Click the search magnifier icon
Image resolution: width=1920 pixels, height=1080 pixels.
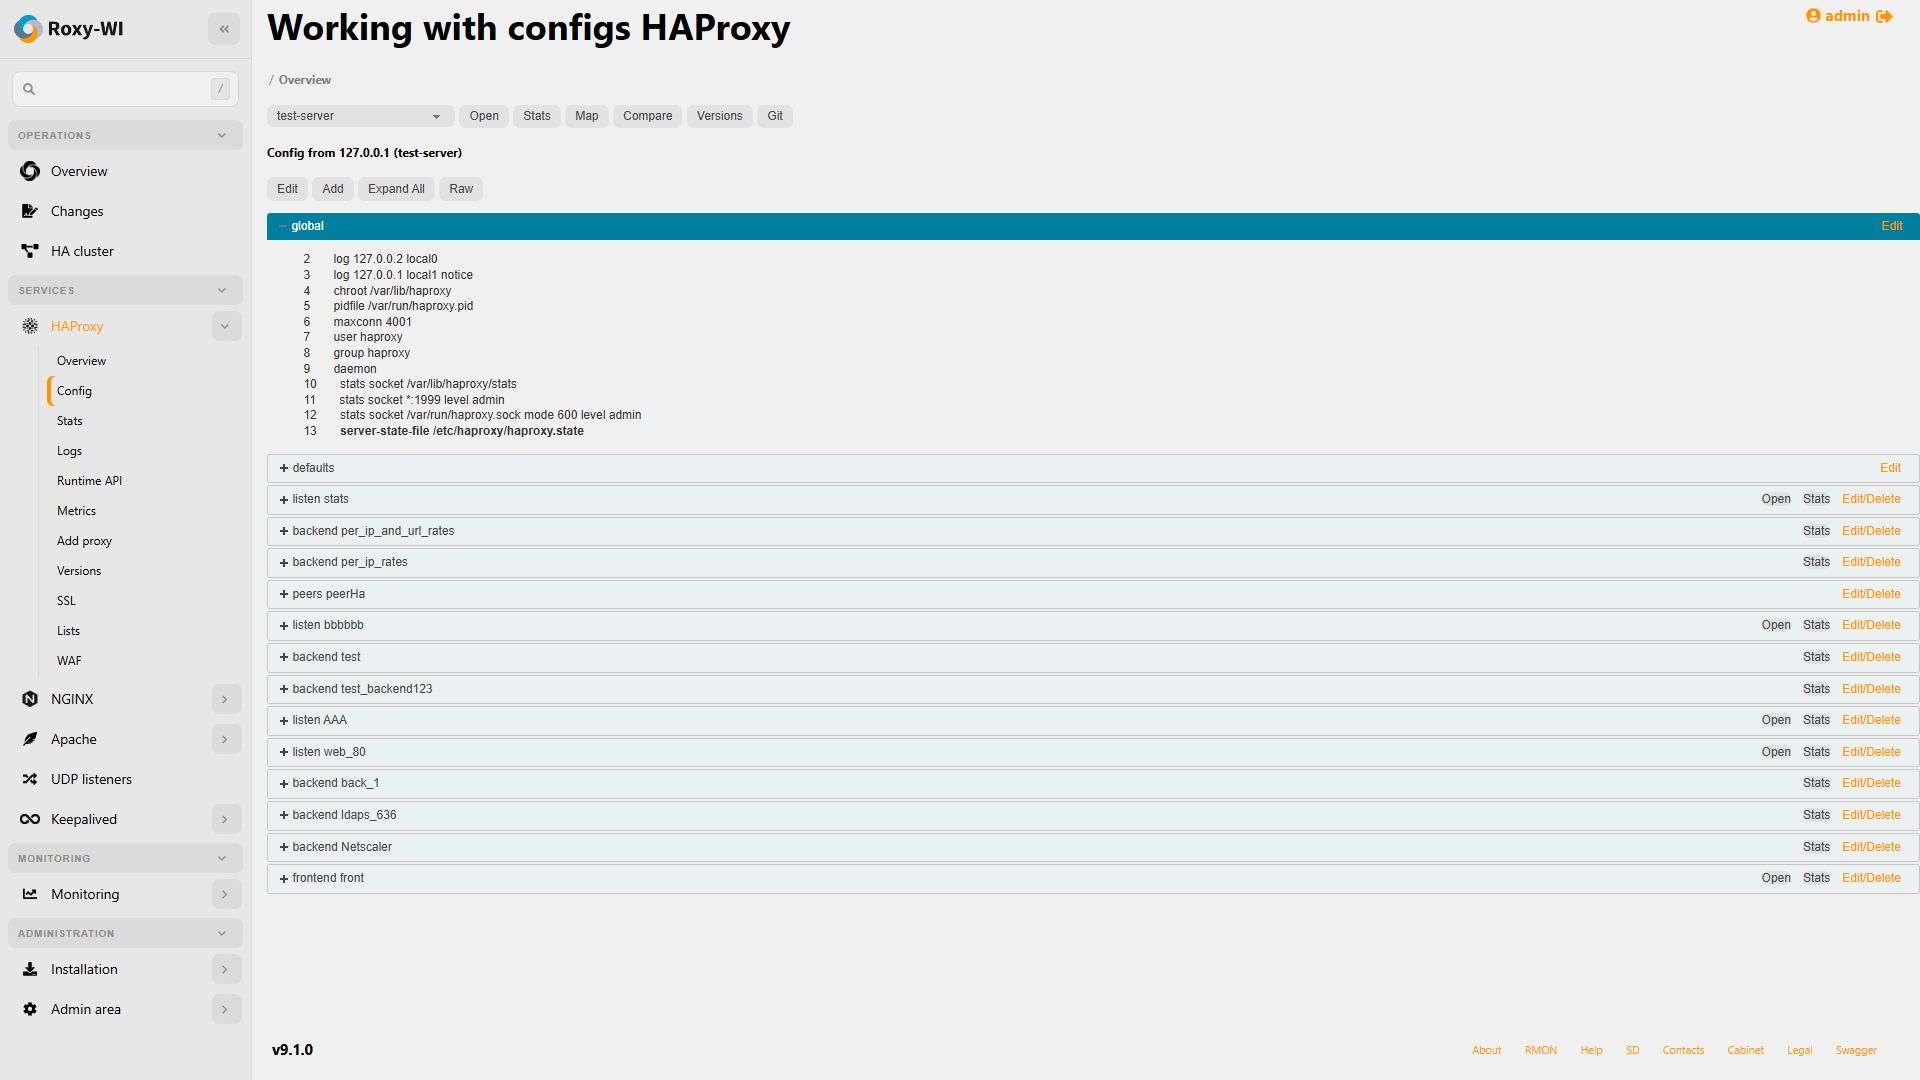point(29,89)
